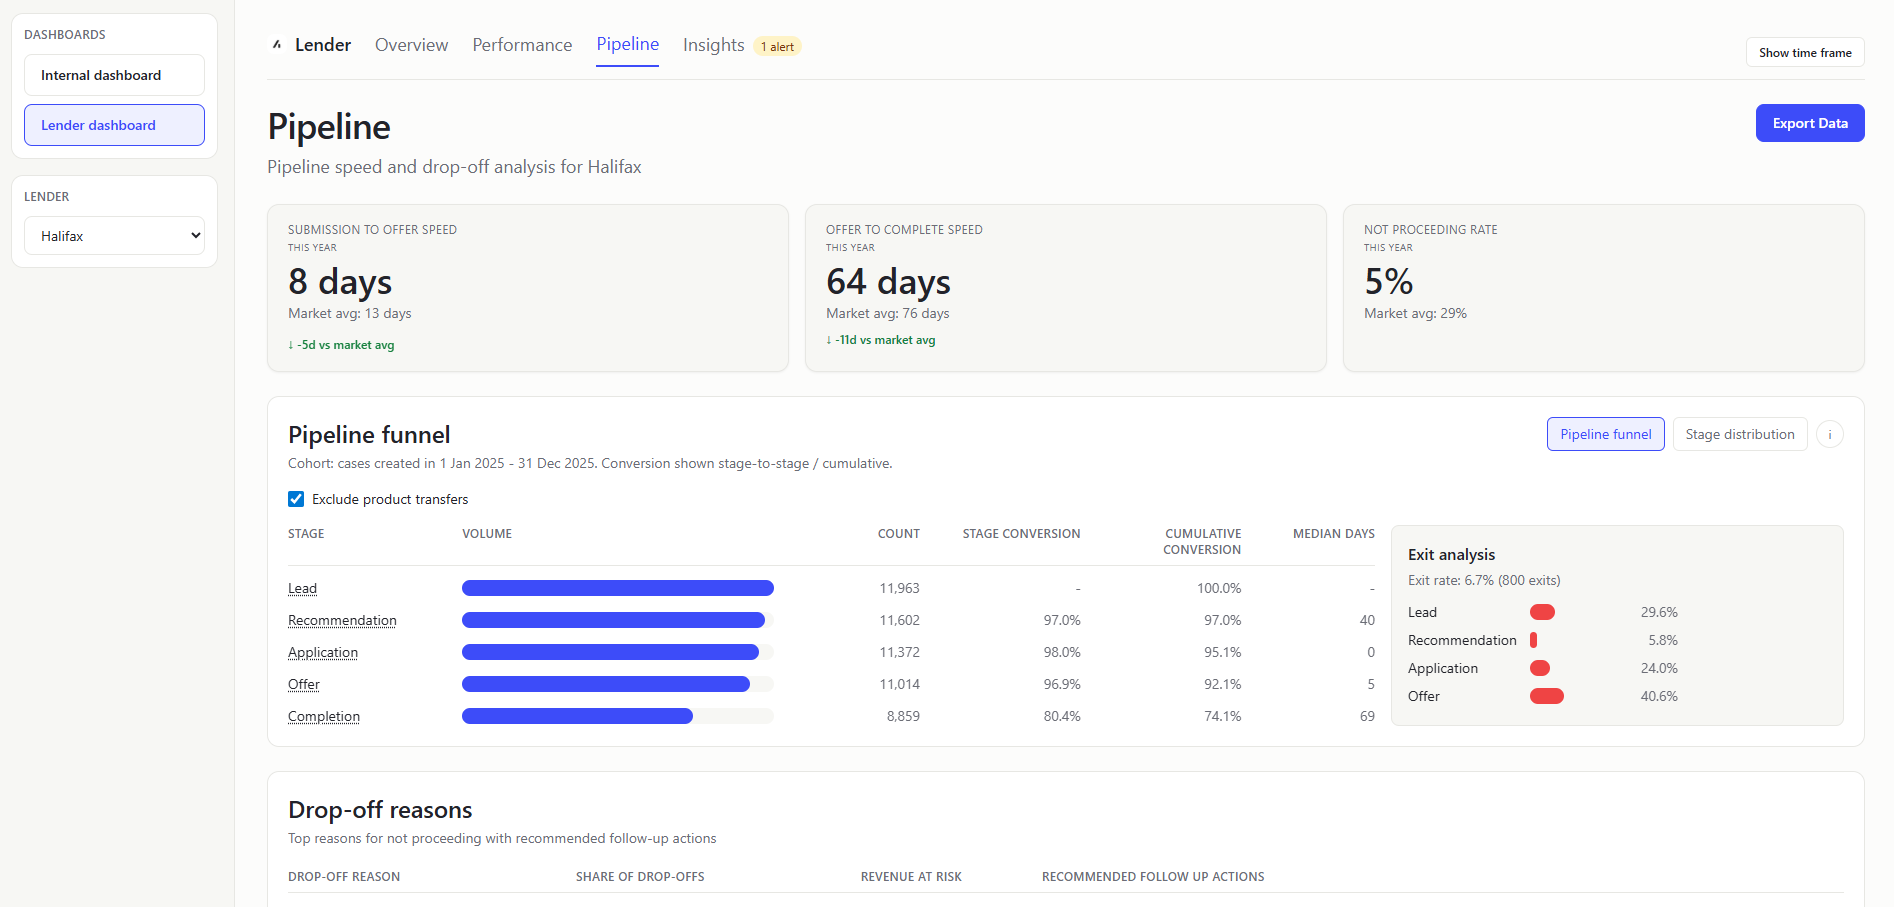Uncheck Exclude product transfers
The width and height of the screenshot is (1894, 907).
tap(295, 498)
